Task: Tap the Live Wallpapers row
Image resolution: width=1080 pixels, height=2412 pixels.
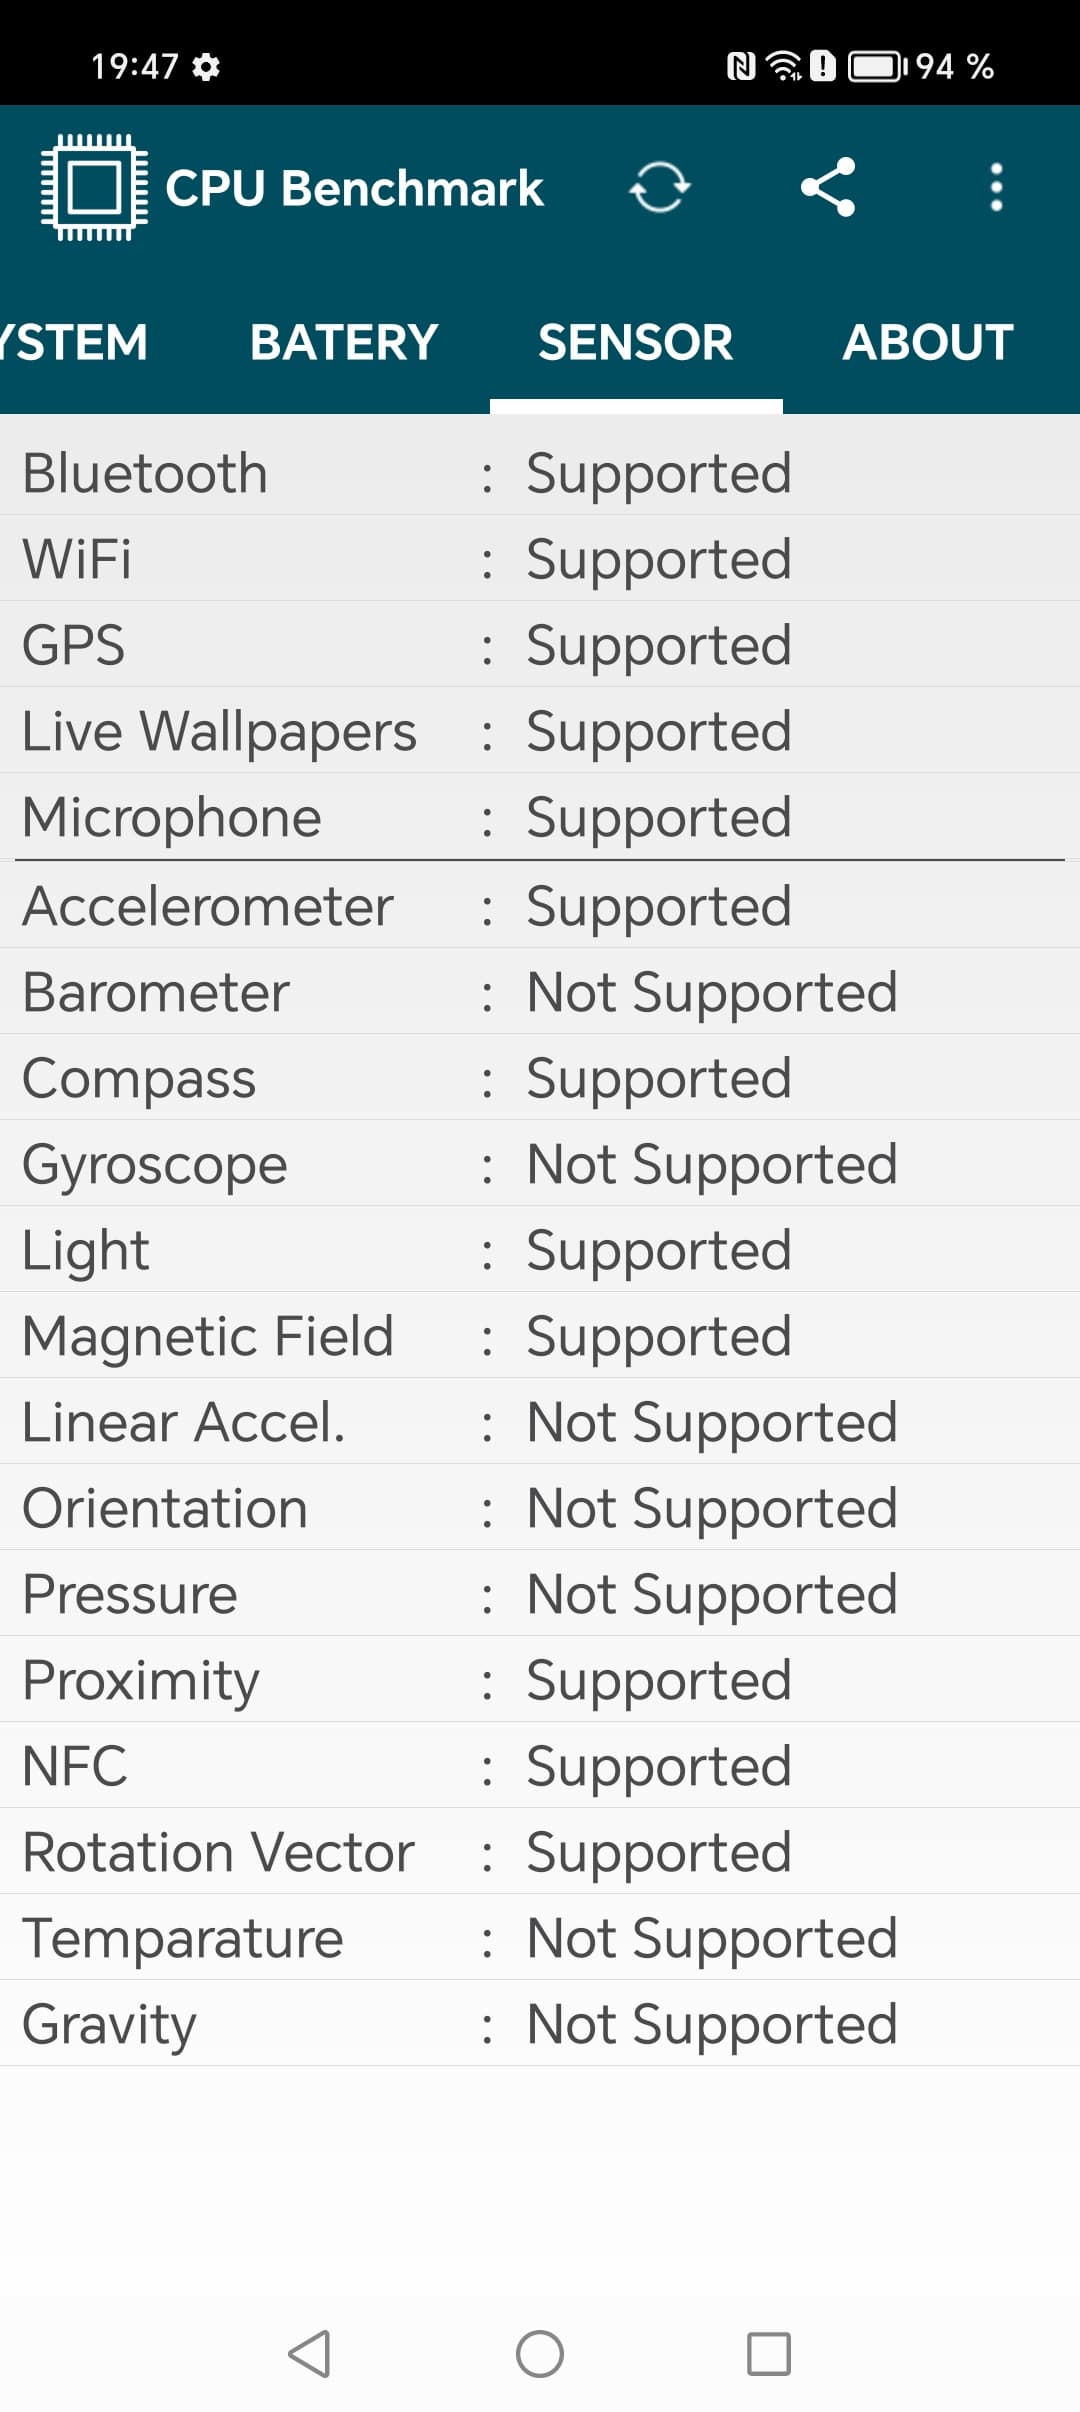Action: [540, 731]
